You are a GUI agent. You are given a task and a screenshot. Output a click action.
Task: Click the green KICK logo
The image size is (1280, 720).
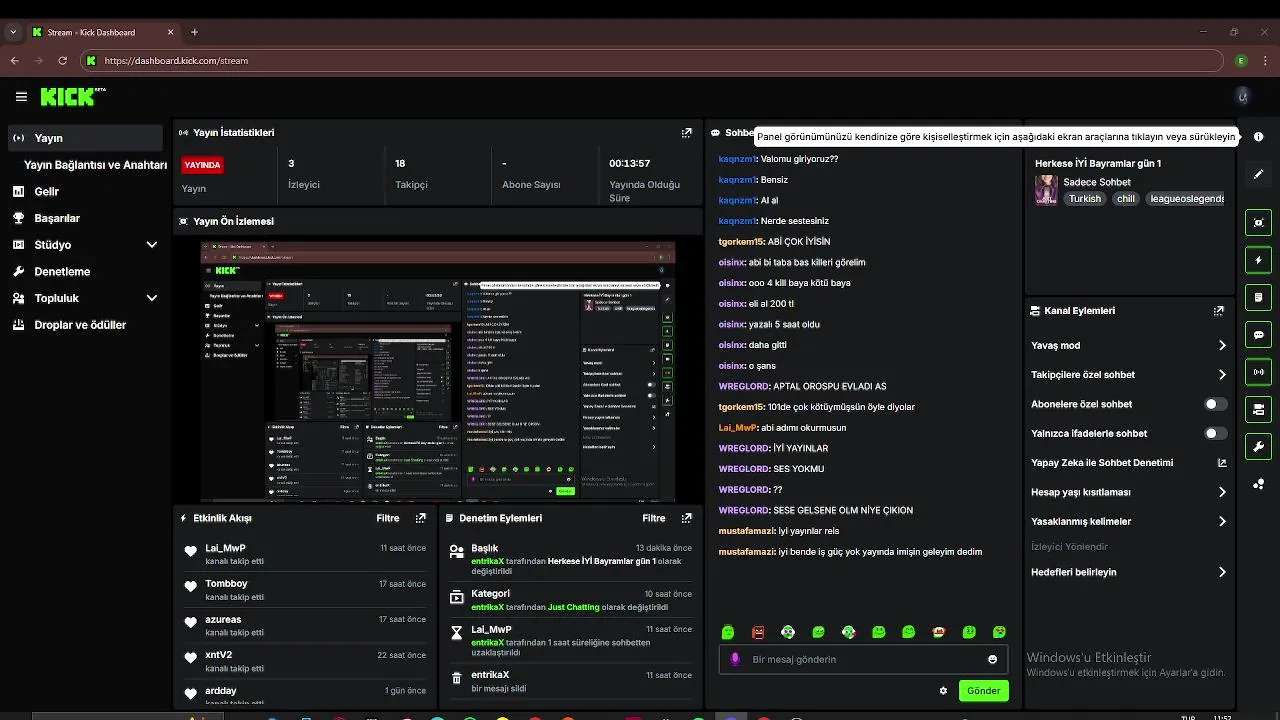70,97
